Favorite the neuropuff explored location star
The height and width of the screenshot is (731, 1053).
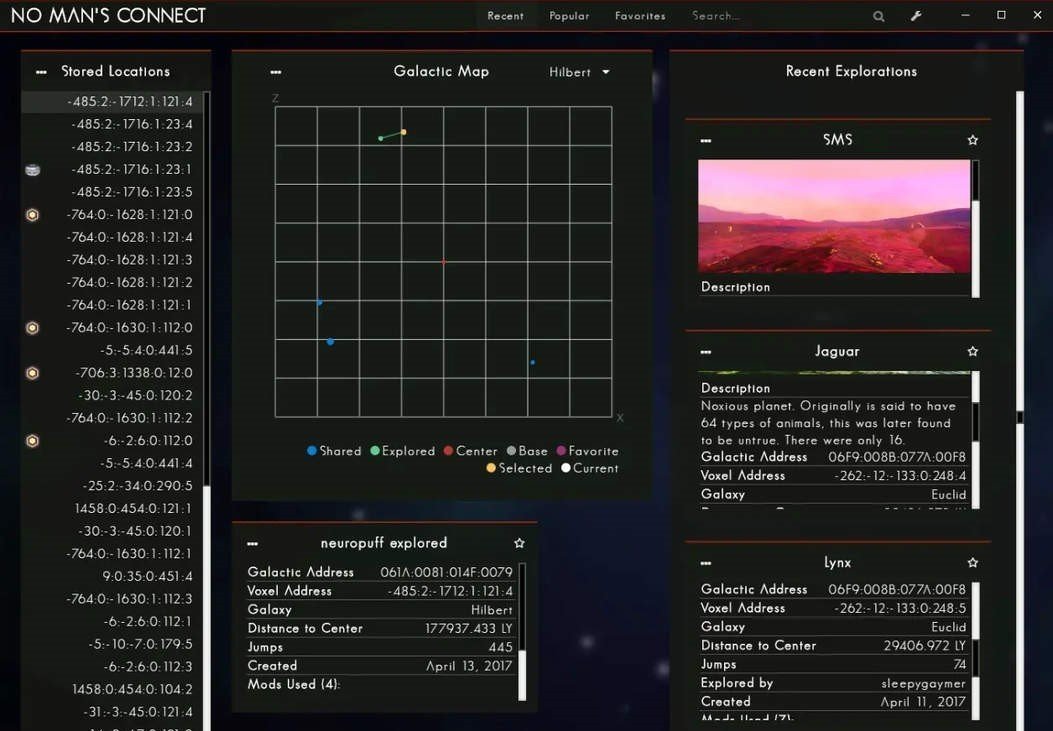pos(519,543)
